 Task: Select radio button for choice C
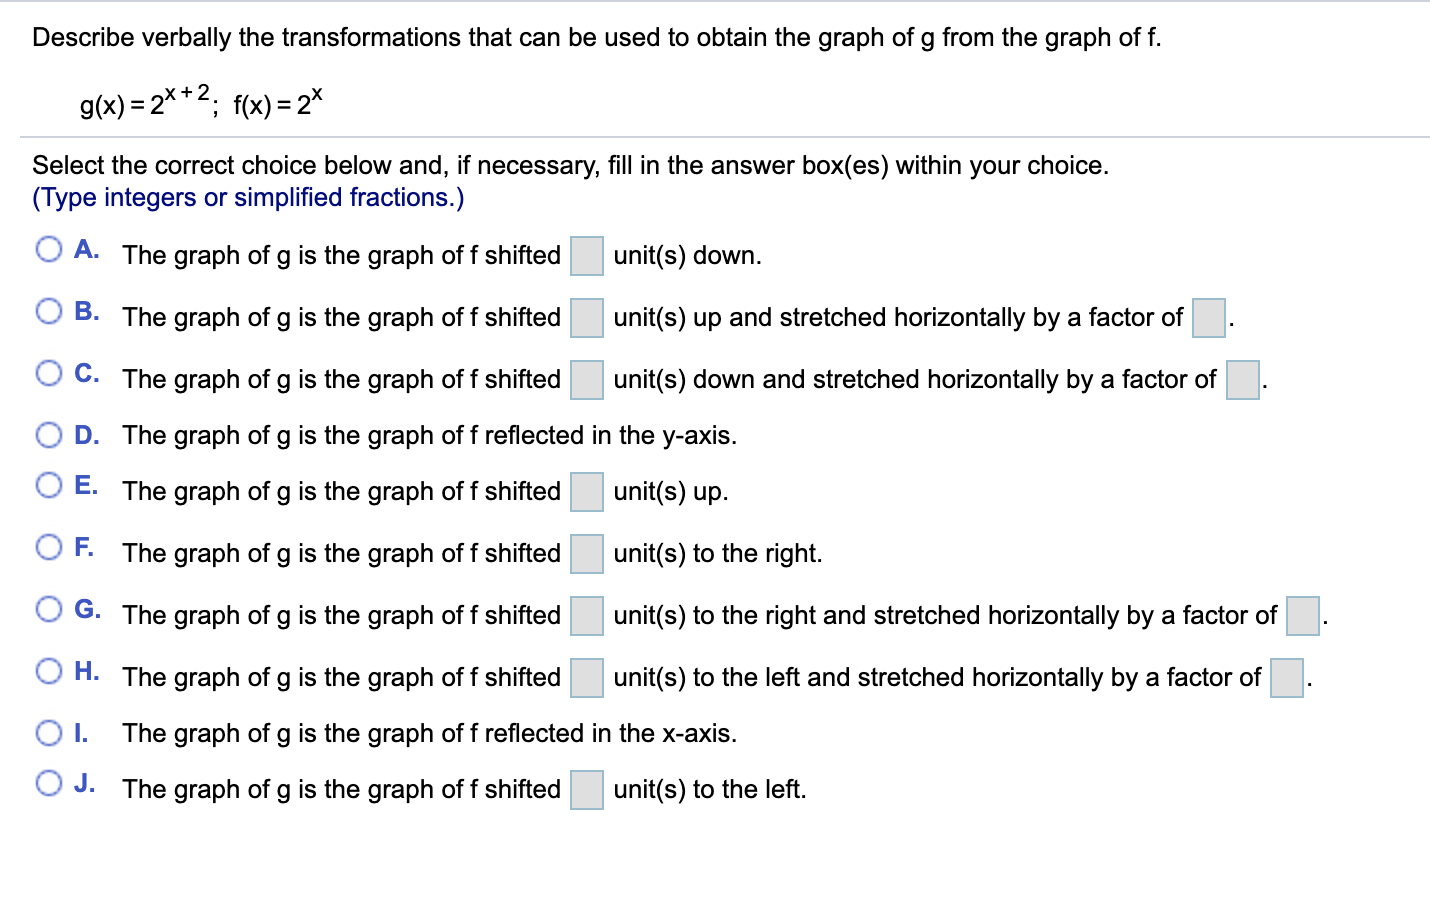47,372
